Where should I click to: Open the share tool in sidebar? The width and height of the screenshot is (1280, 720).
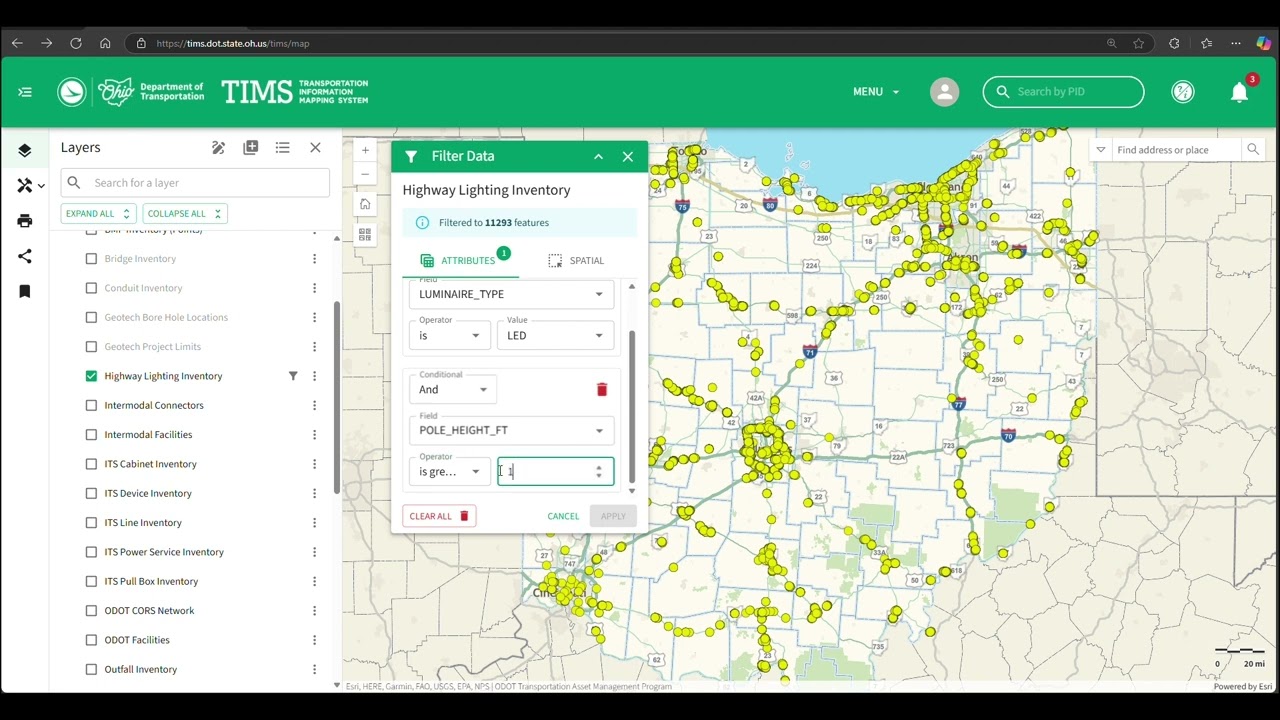click(x=25, y=256)
